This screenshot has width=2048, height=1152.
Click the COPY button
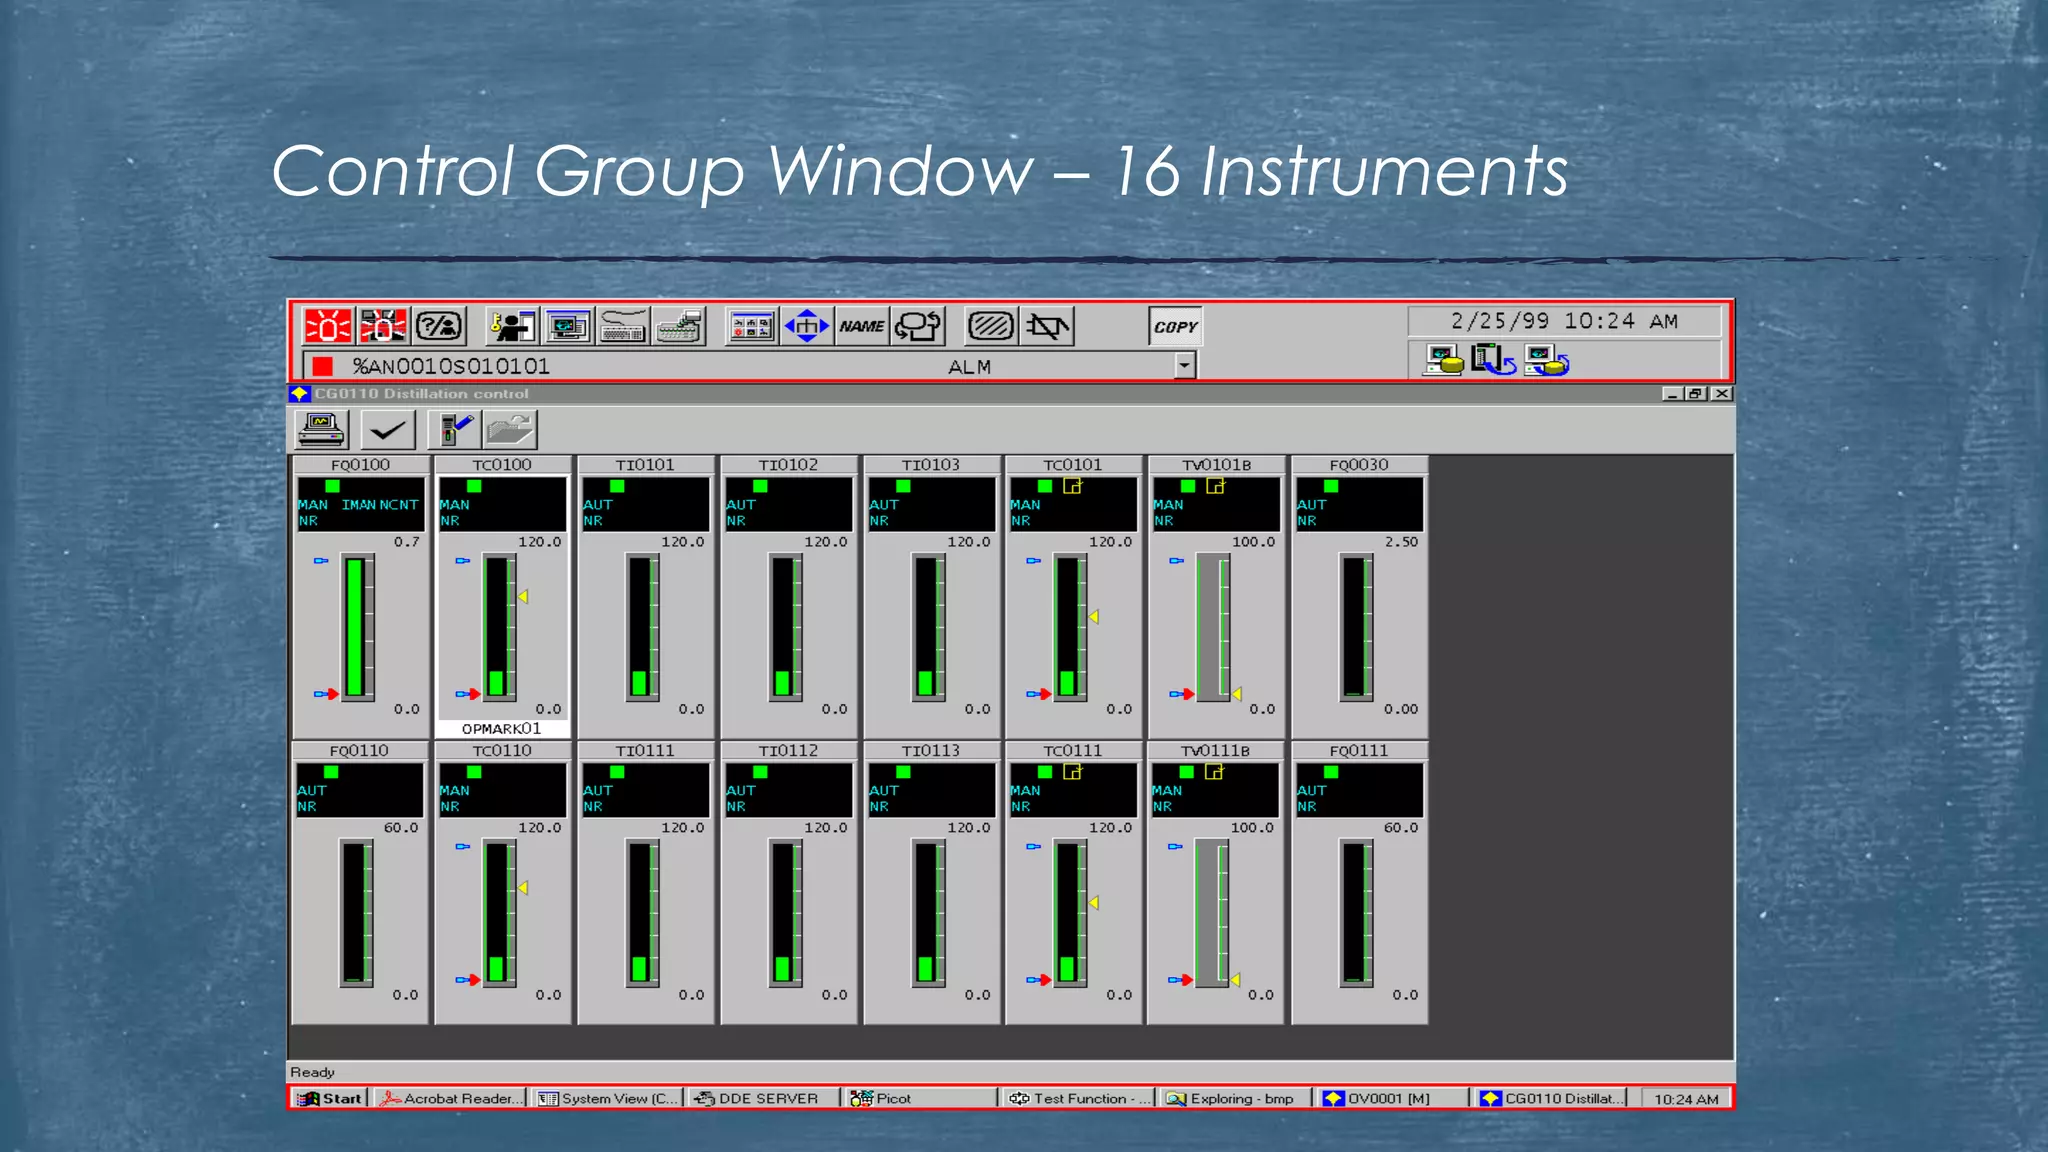pos(1175,326)
